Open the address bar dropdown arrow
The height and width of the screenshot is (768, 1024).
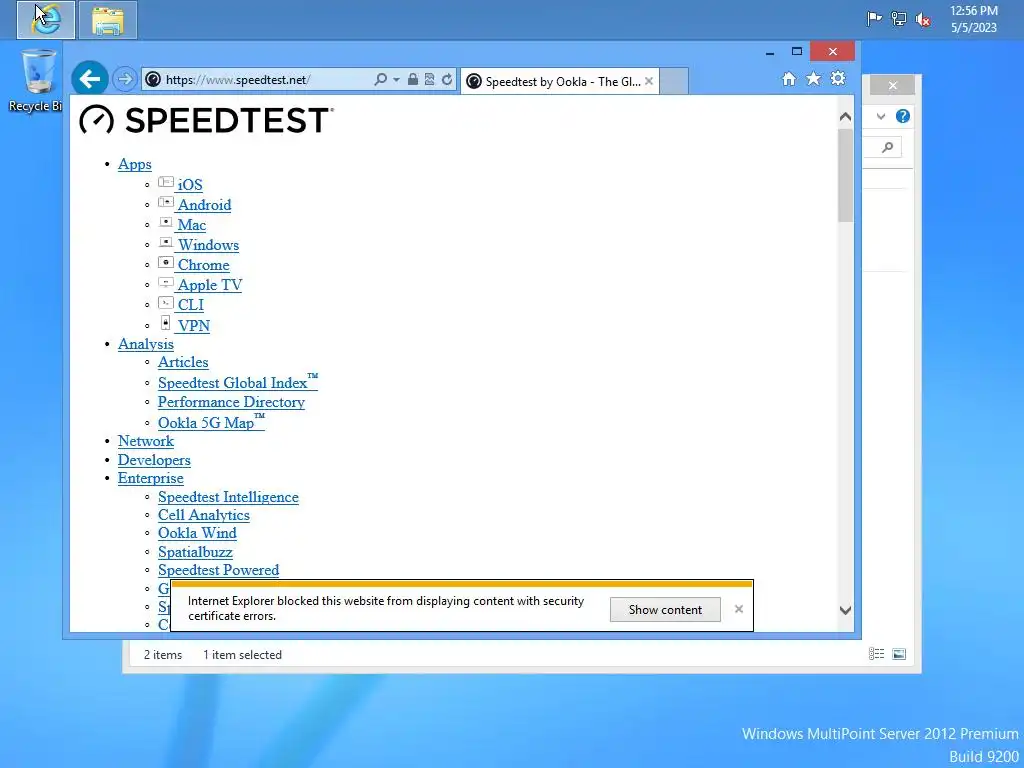point(396,80)
